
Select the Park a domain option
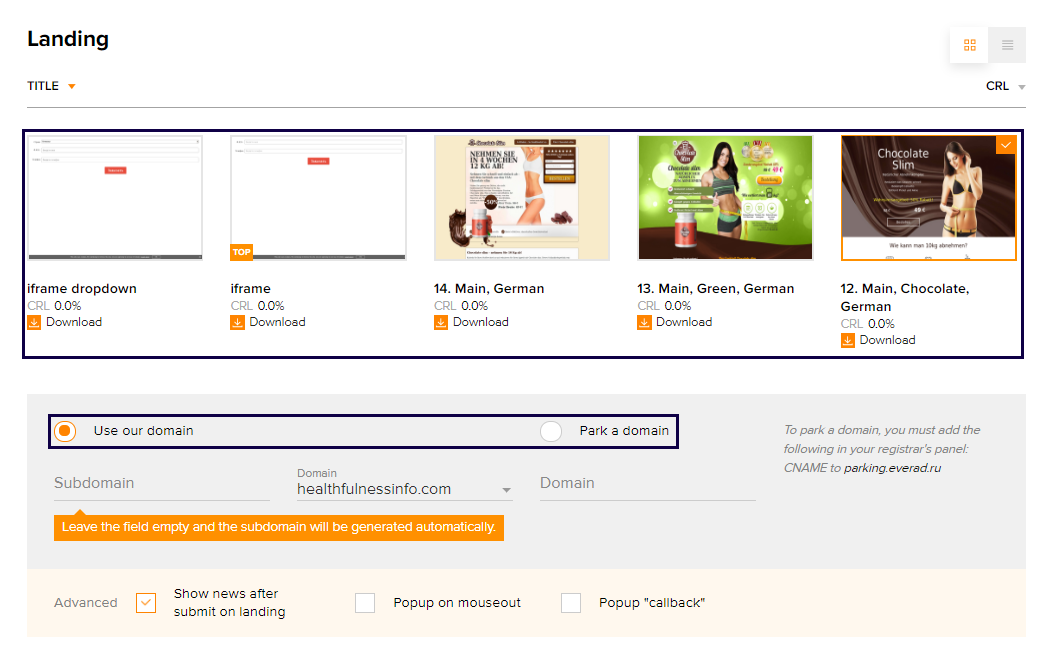[551, 431]
